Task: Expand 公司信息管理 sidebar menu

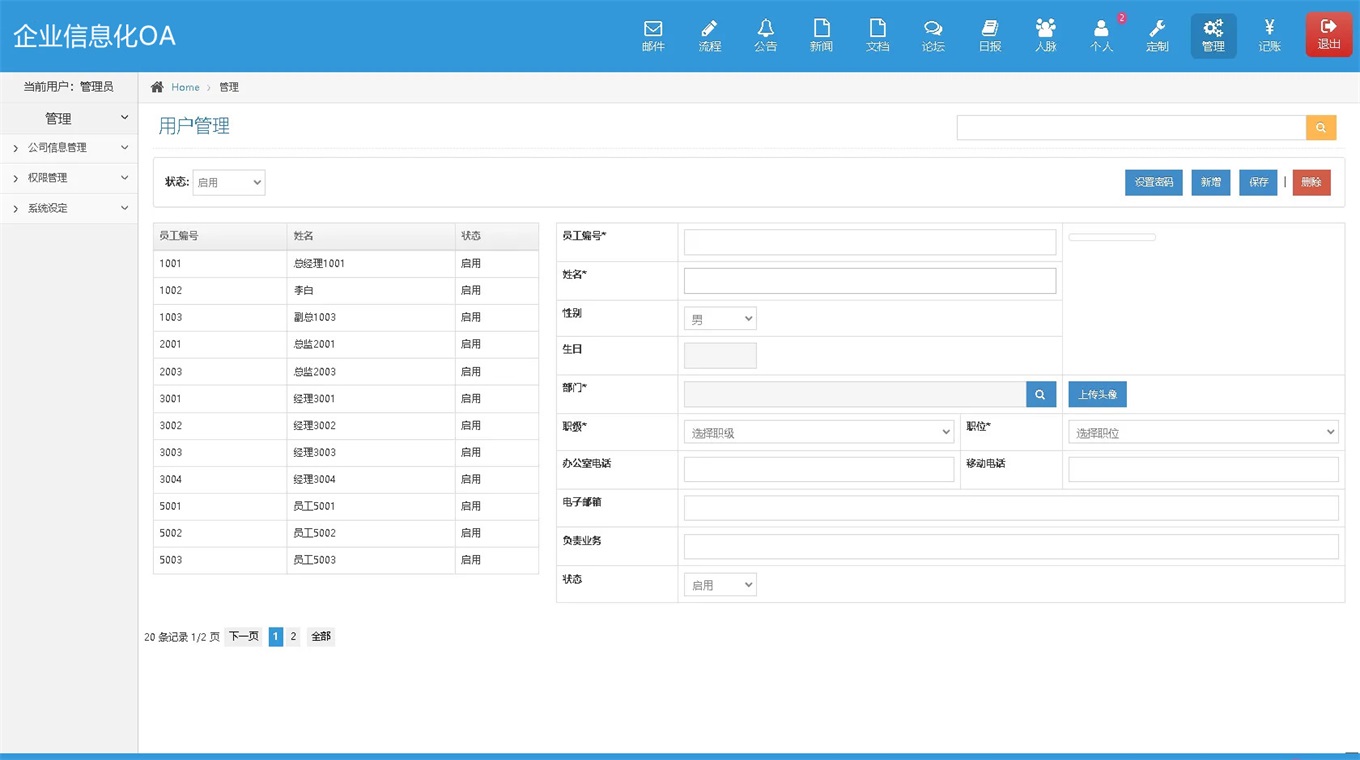Action: pos(69,148)
